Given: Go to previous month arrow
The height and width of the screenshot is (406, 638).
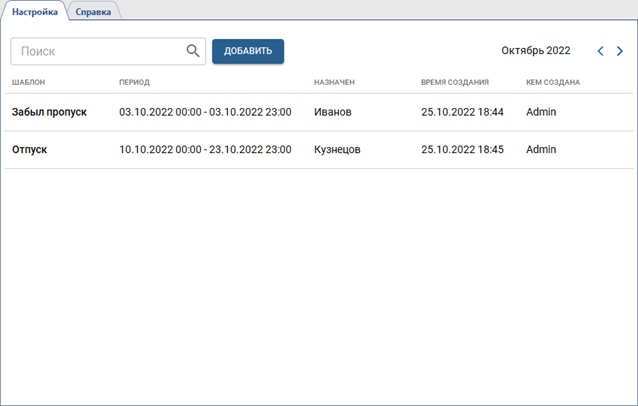Looking at the screenshot, I should [600, 51].
